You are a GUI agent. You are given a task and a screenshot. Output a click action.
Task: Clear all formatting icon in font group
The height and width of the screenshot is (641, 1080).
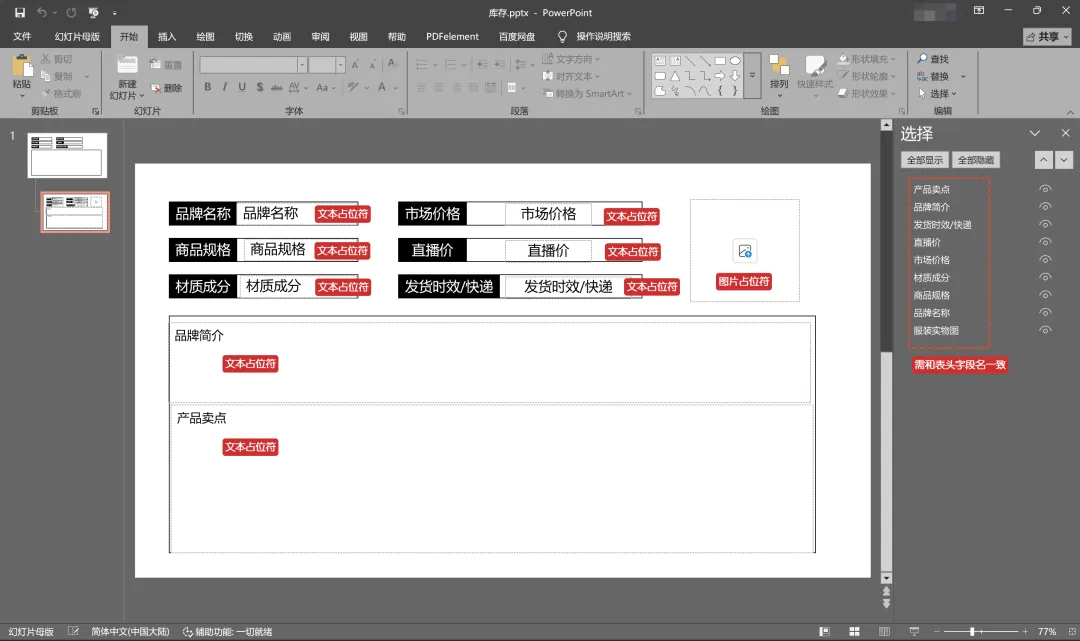(x=392, y=64)
